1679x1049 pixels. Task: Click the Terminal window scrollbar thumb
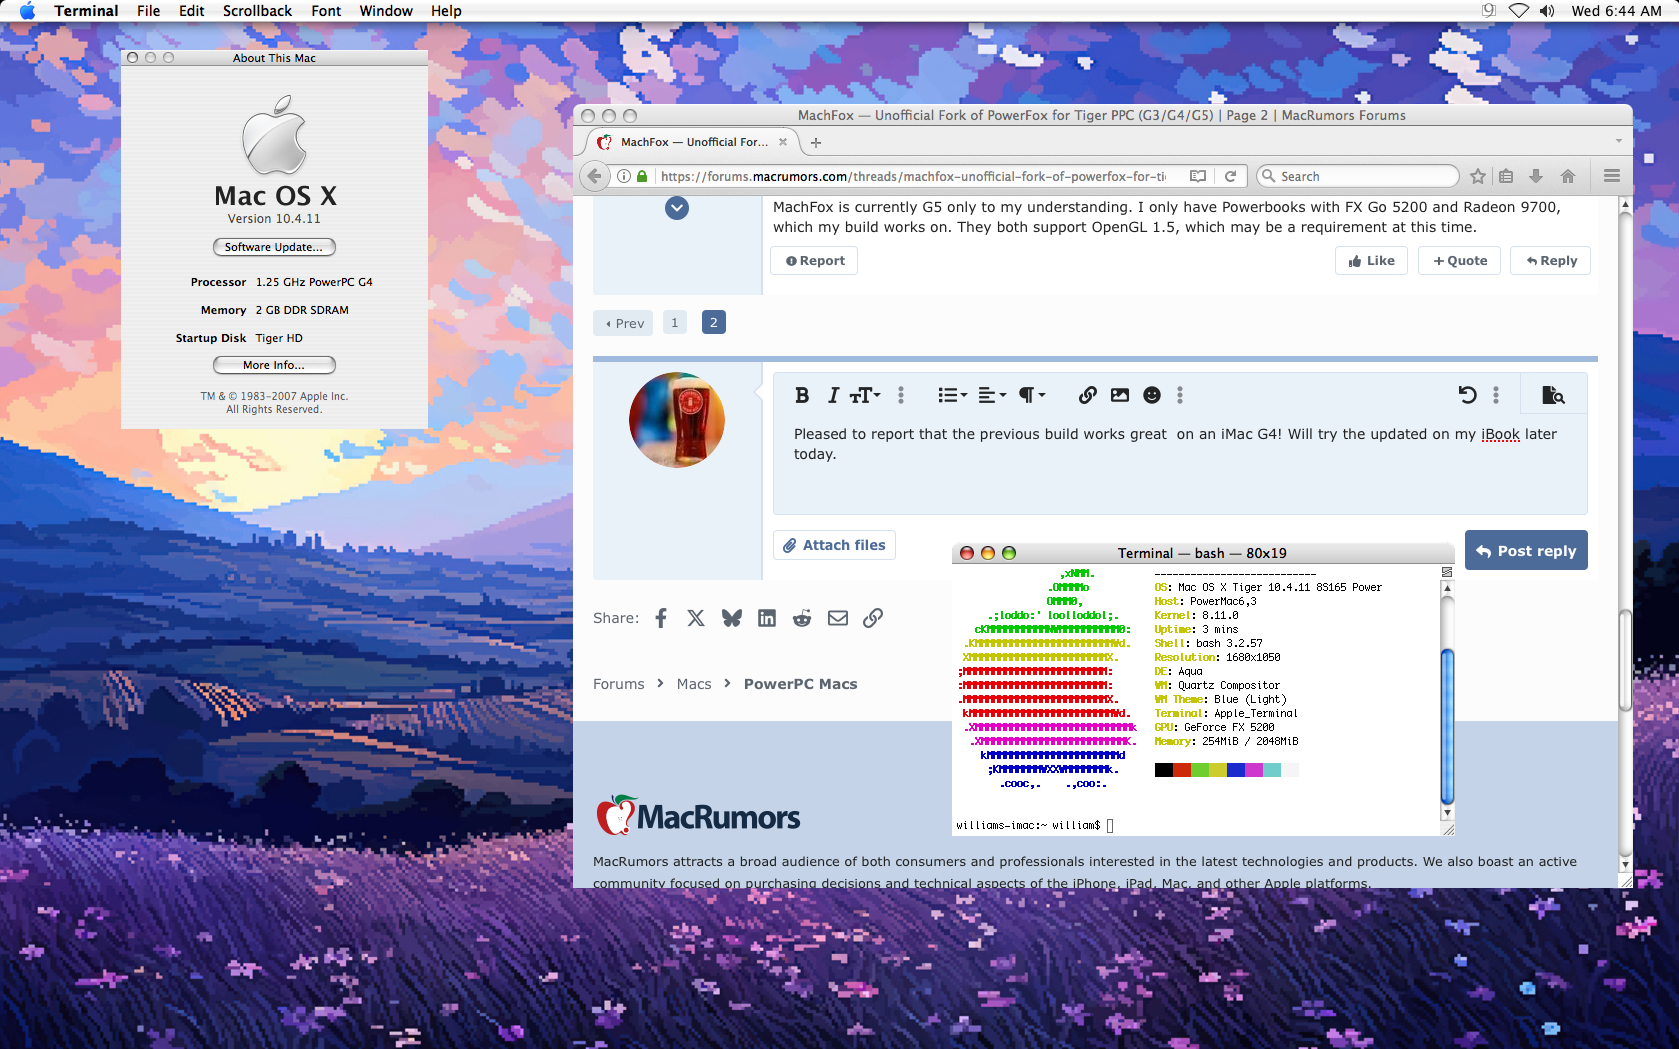point(1447,726)
